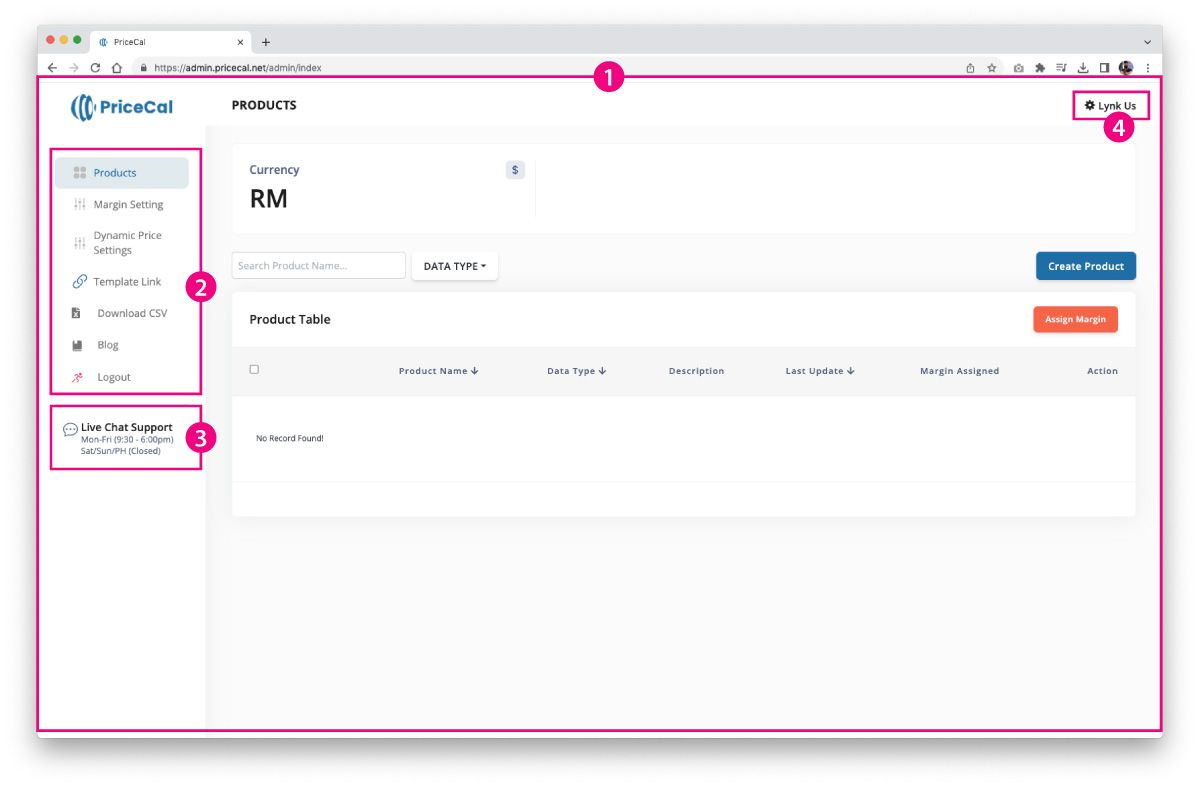This screenshot has height=788, width=1200.
Task: Go to Dynamic Price Settings
Action: coord(127,243)
